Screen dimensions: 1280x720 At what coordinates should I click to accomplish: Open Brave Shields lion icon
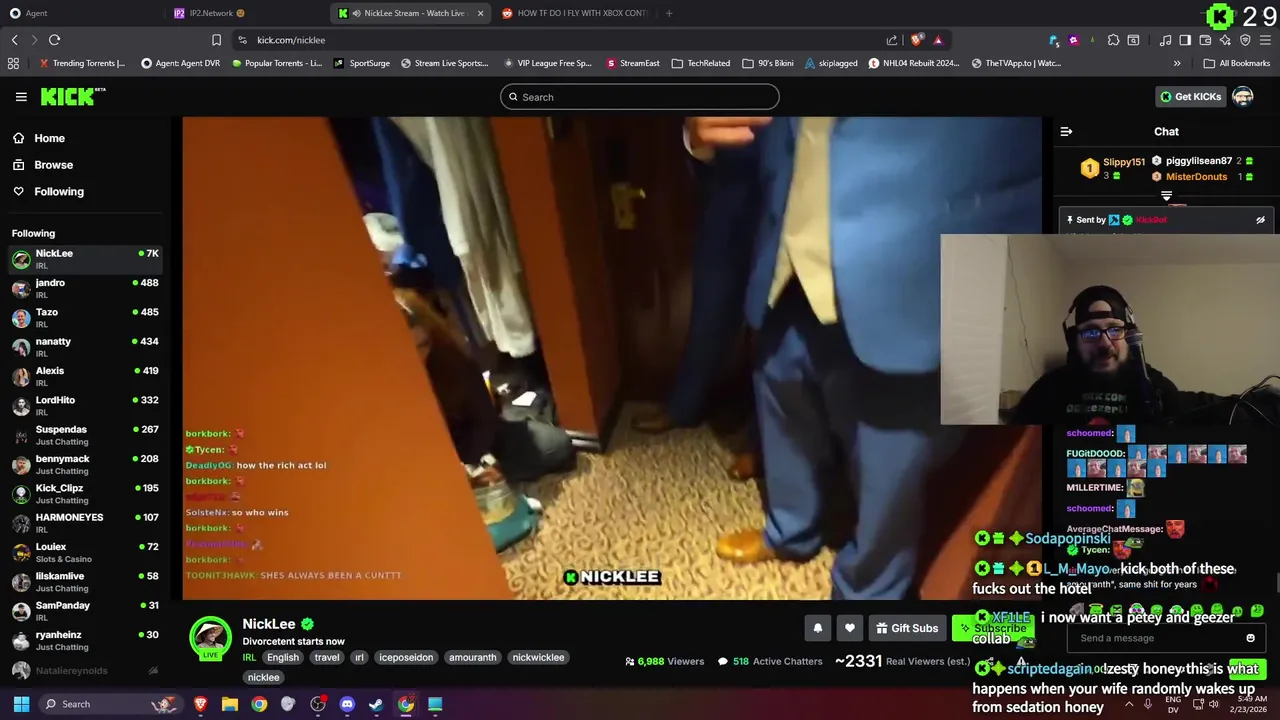point(917,40)
